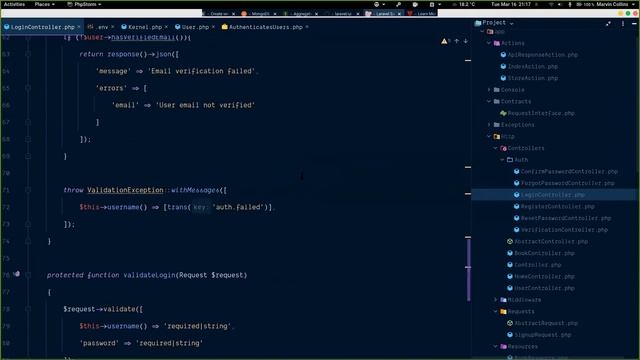Open UserController.php in tree
This screenshot has height=360, width=640.
point(541,288)
